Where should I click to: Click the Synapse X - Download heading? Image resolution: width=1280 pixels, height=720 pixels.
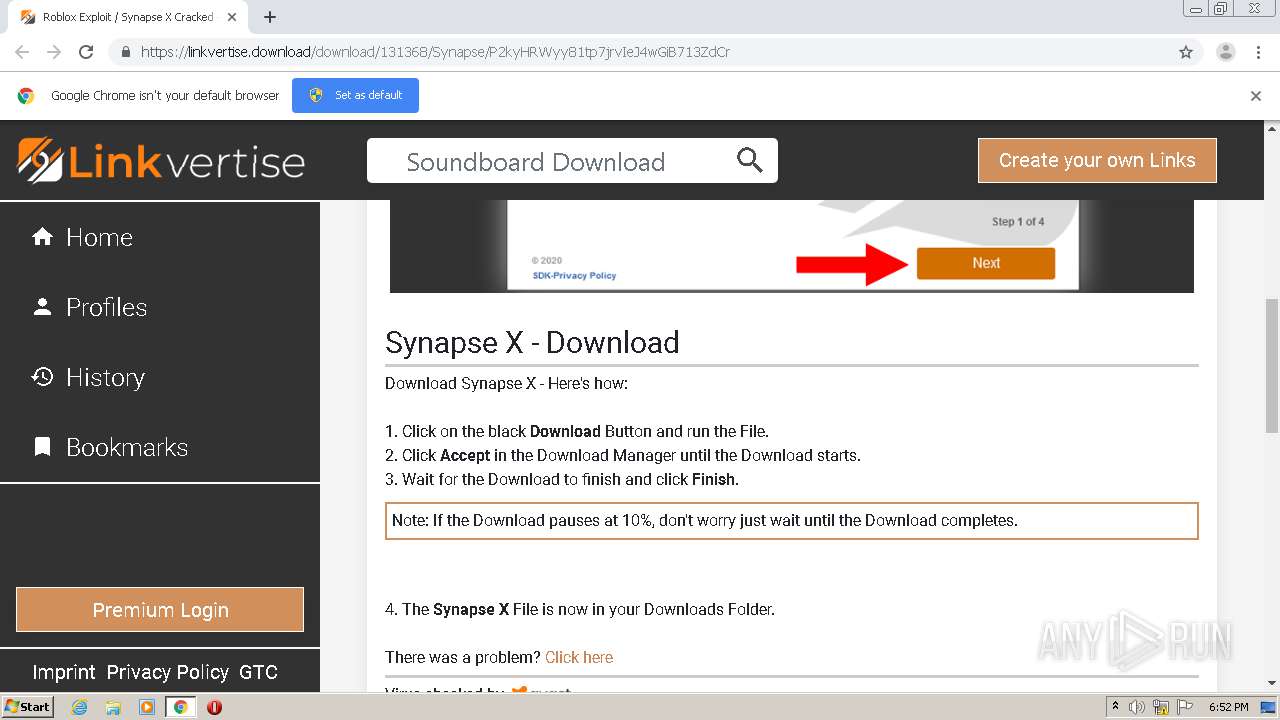(532, 342)
